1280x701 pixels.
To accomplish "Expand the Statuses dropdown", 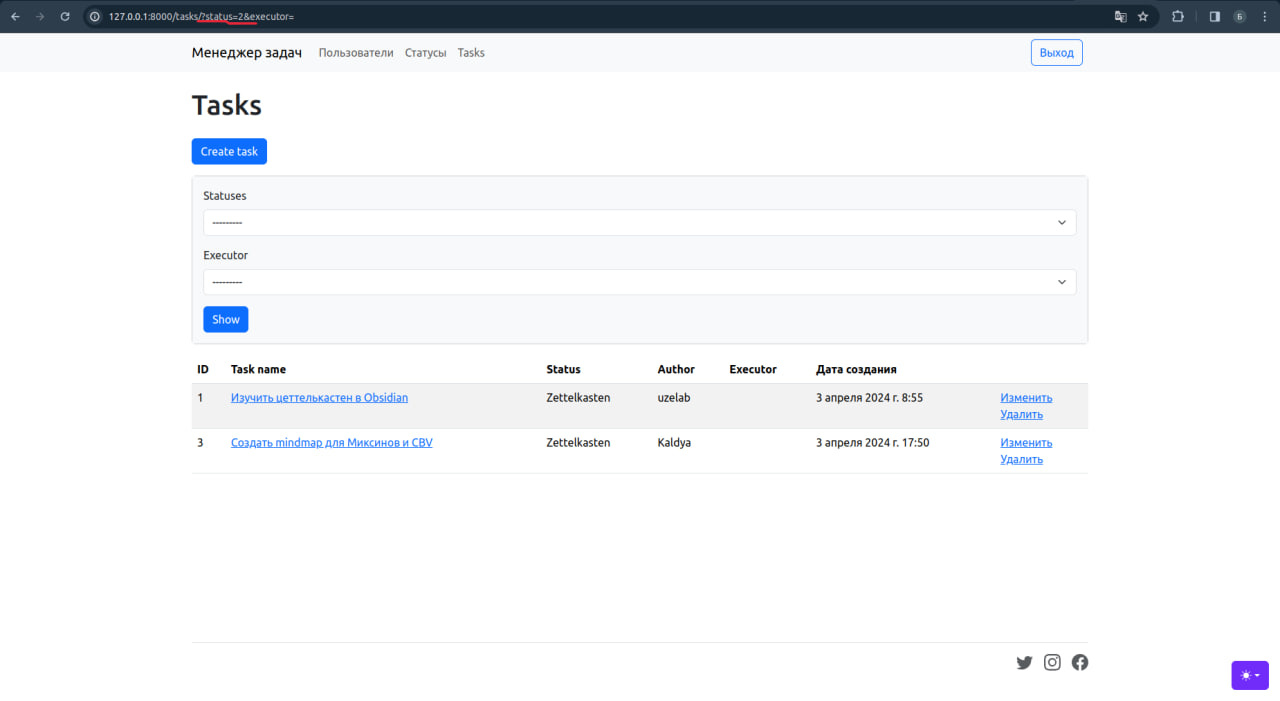I will [x=640, y=222].
